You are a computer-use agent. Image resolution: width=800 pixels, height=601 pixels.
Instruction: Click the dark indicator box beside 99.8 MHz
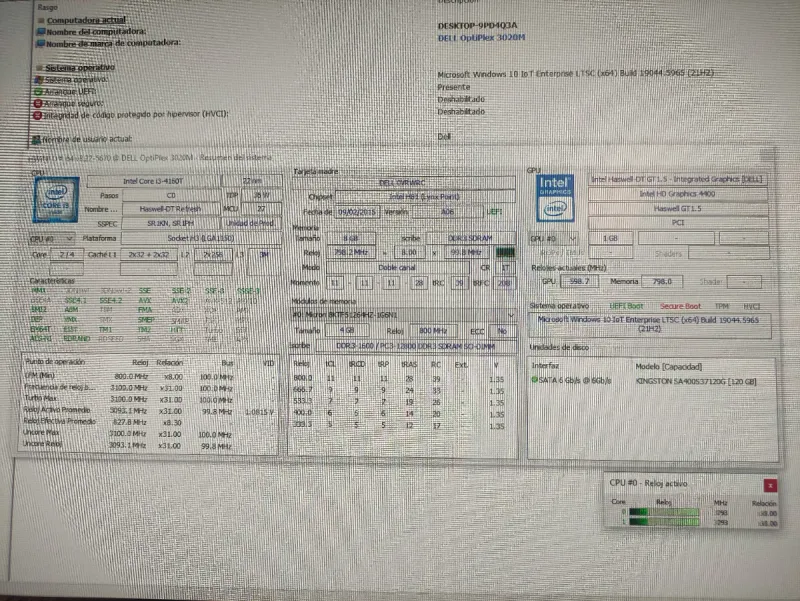coord(505,253)
